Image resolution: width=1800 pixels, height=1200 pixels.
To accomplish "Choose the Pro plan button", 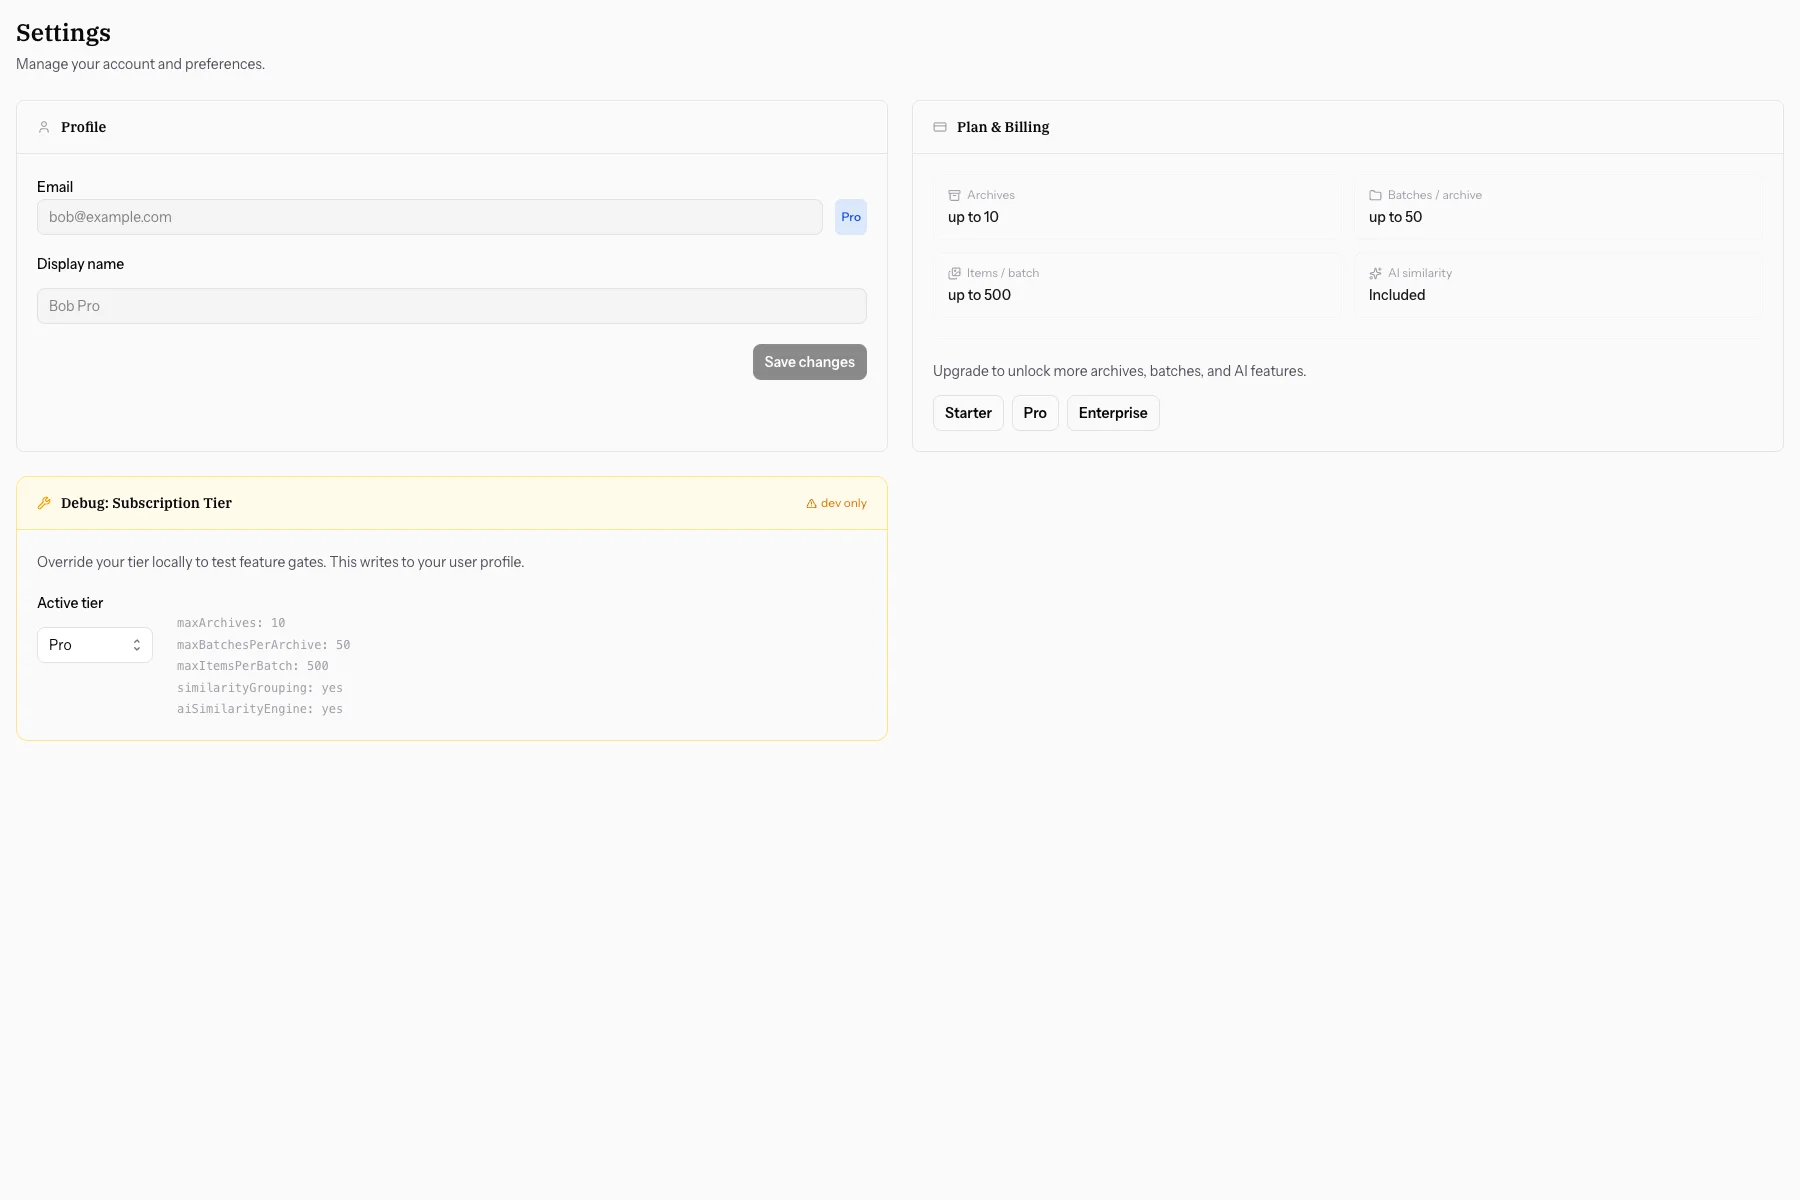I will [1035, 413].
